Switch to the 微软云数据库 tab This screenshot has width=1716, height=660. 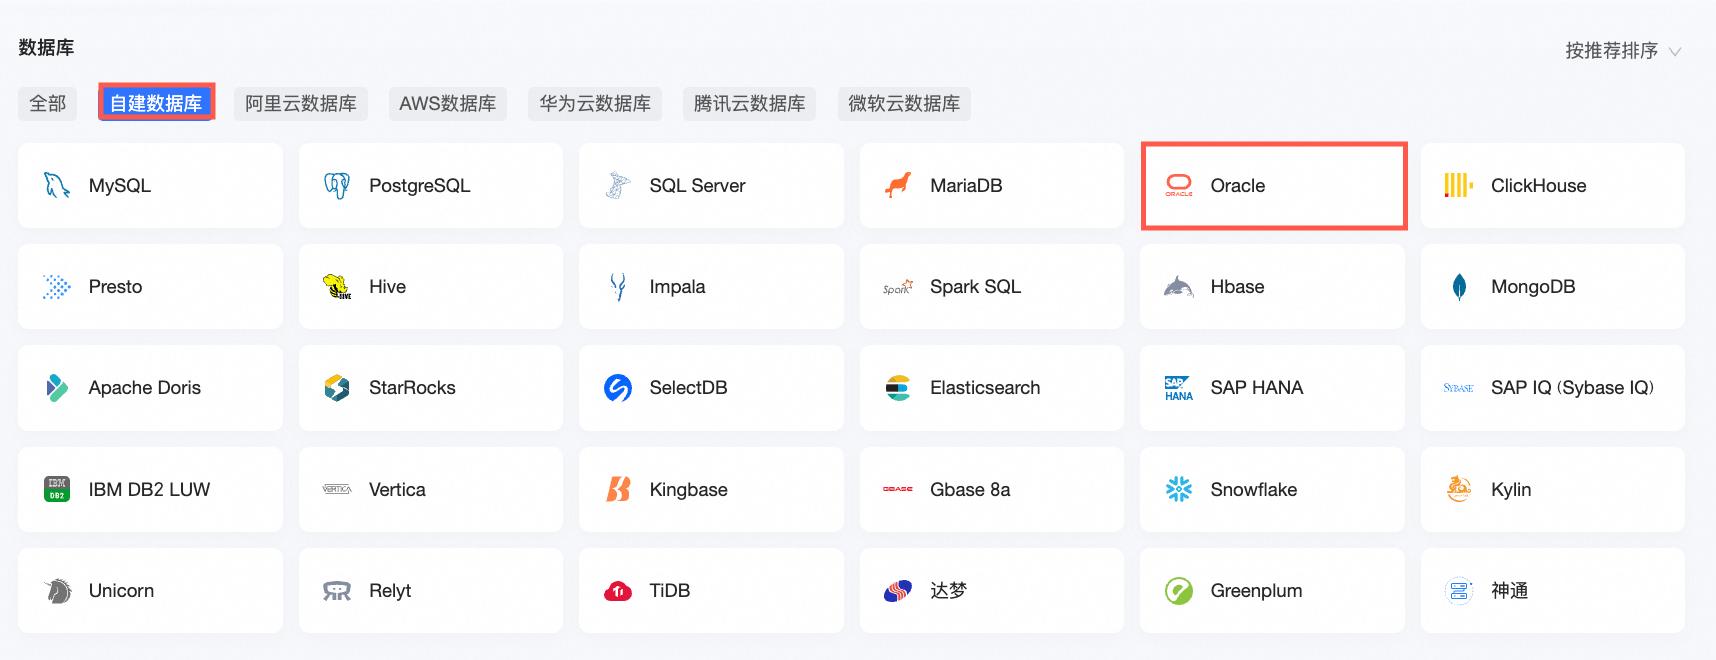click(x=904, y=103)
